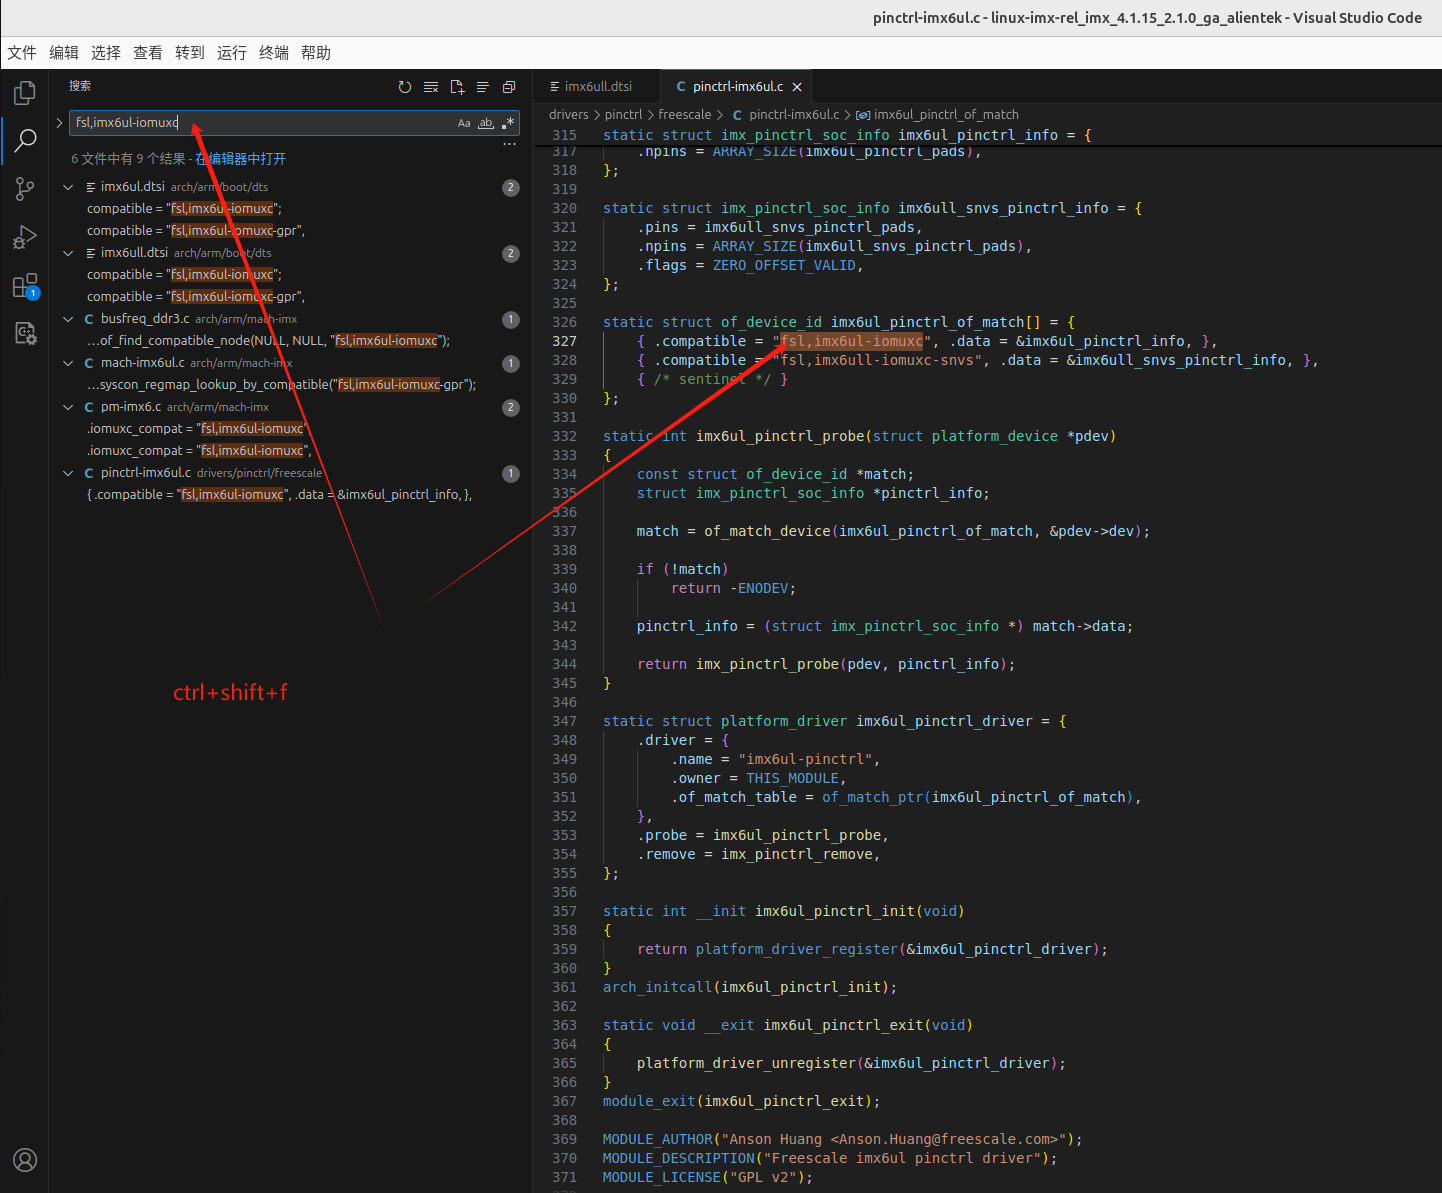
Task: Click the 在编辑器中打开 link
Action: (241, 159)
